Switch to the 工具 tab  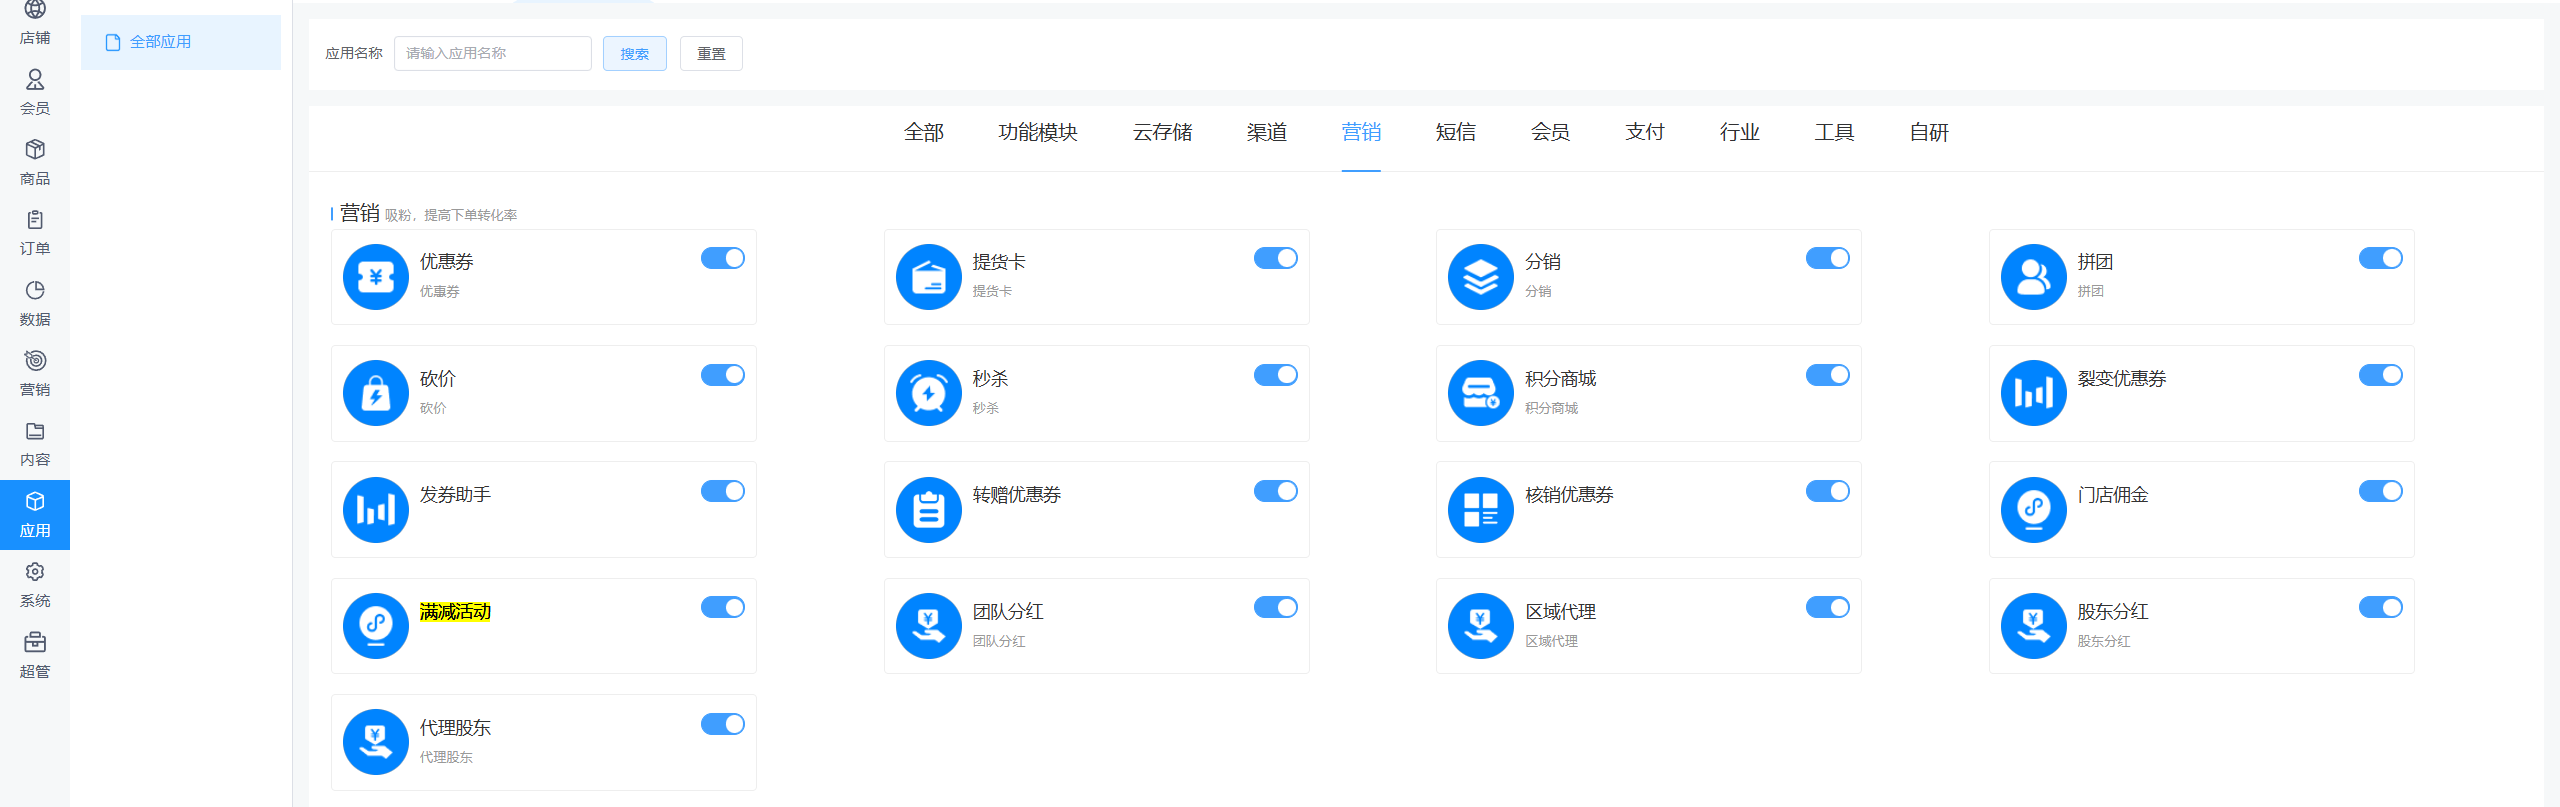pyautogui.click(x=1835, y=132)
